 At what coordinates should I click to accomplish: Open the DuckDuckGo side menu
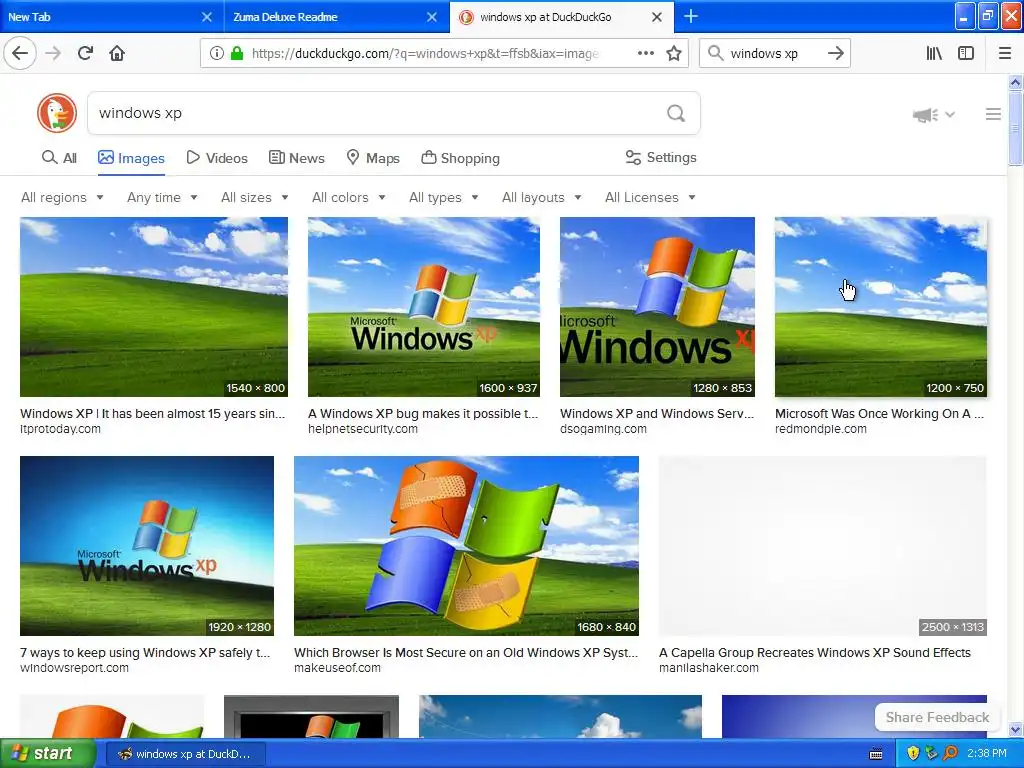(x=993, y=114)
